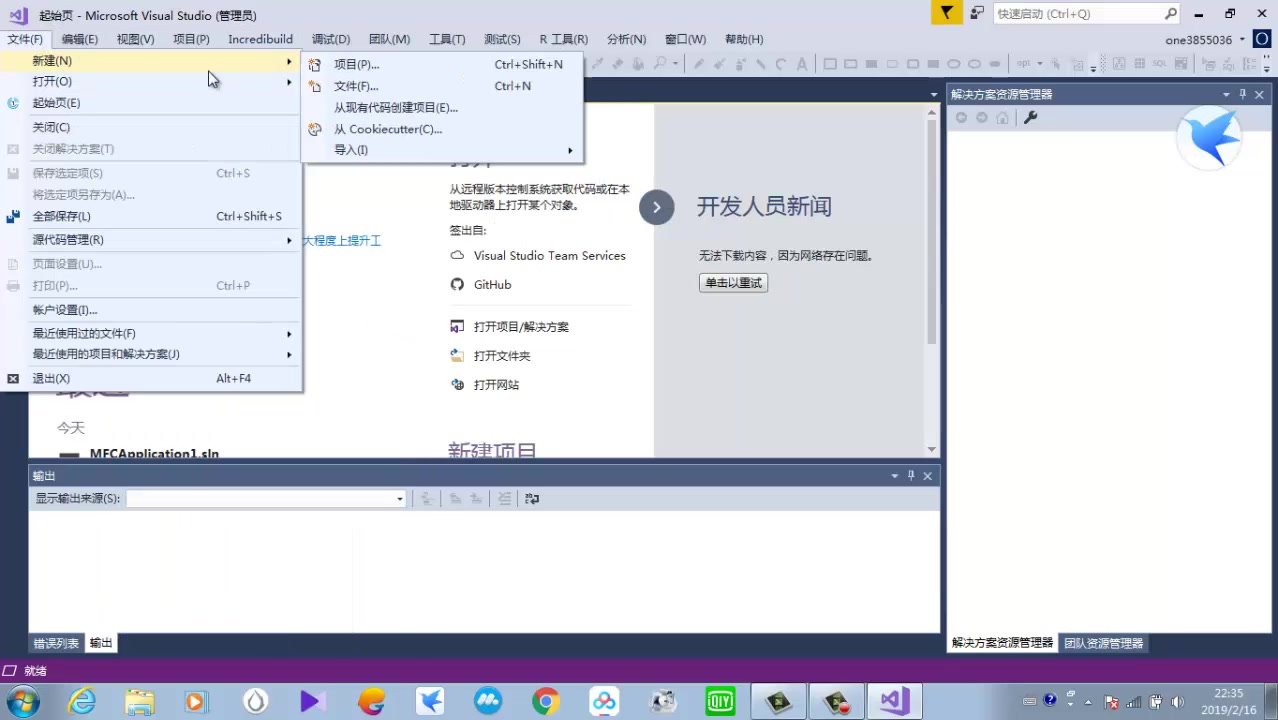Close the Solution Explorer panel

[1260, 94]
